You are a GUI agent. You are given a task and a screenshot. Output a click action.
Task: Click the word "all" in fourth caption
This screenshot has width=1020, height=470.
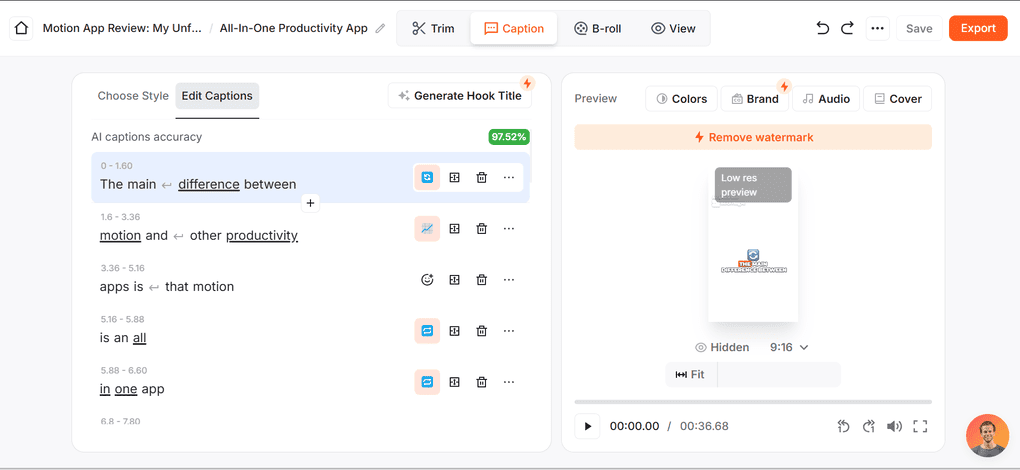point(139,338)
